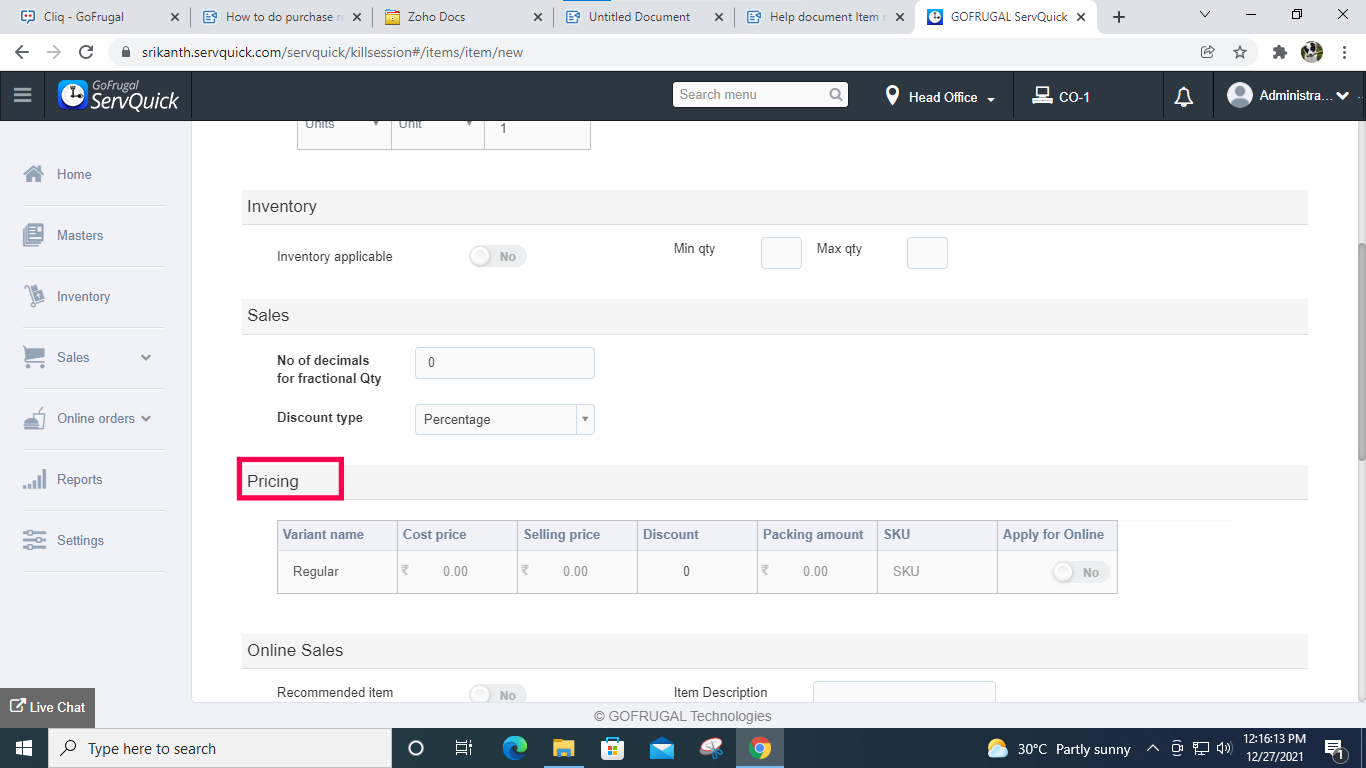Screen dimensions: 1366x768
Task: Click the Regular variant Selling price field
Action: coord(577,572)
